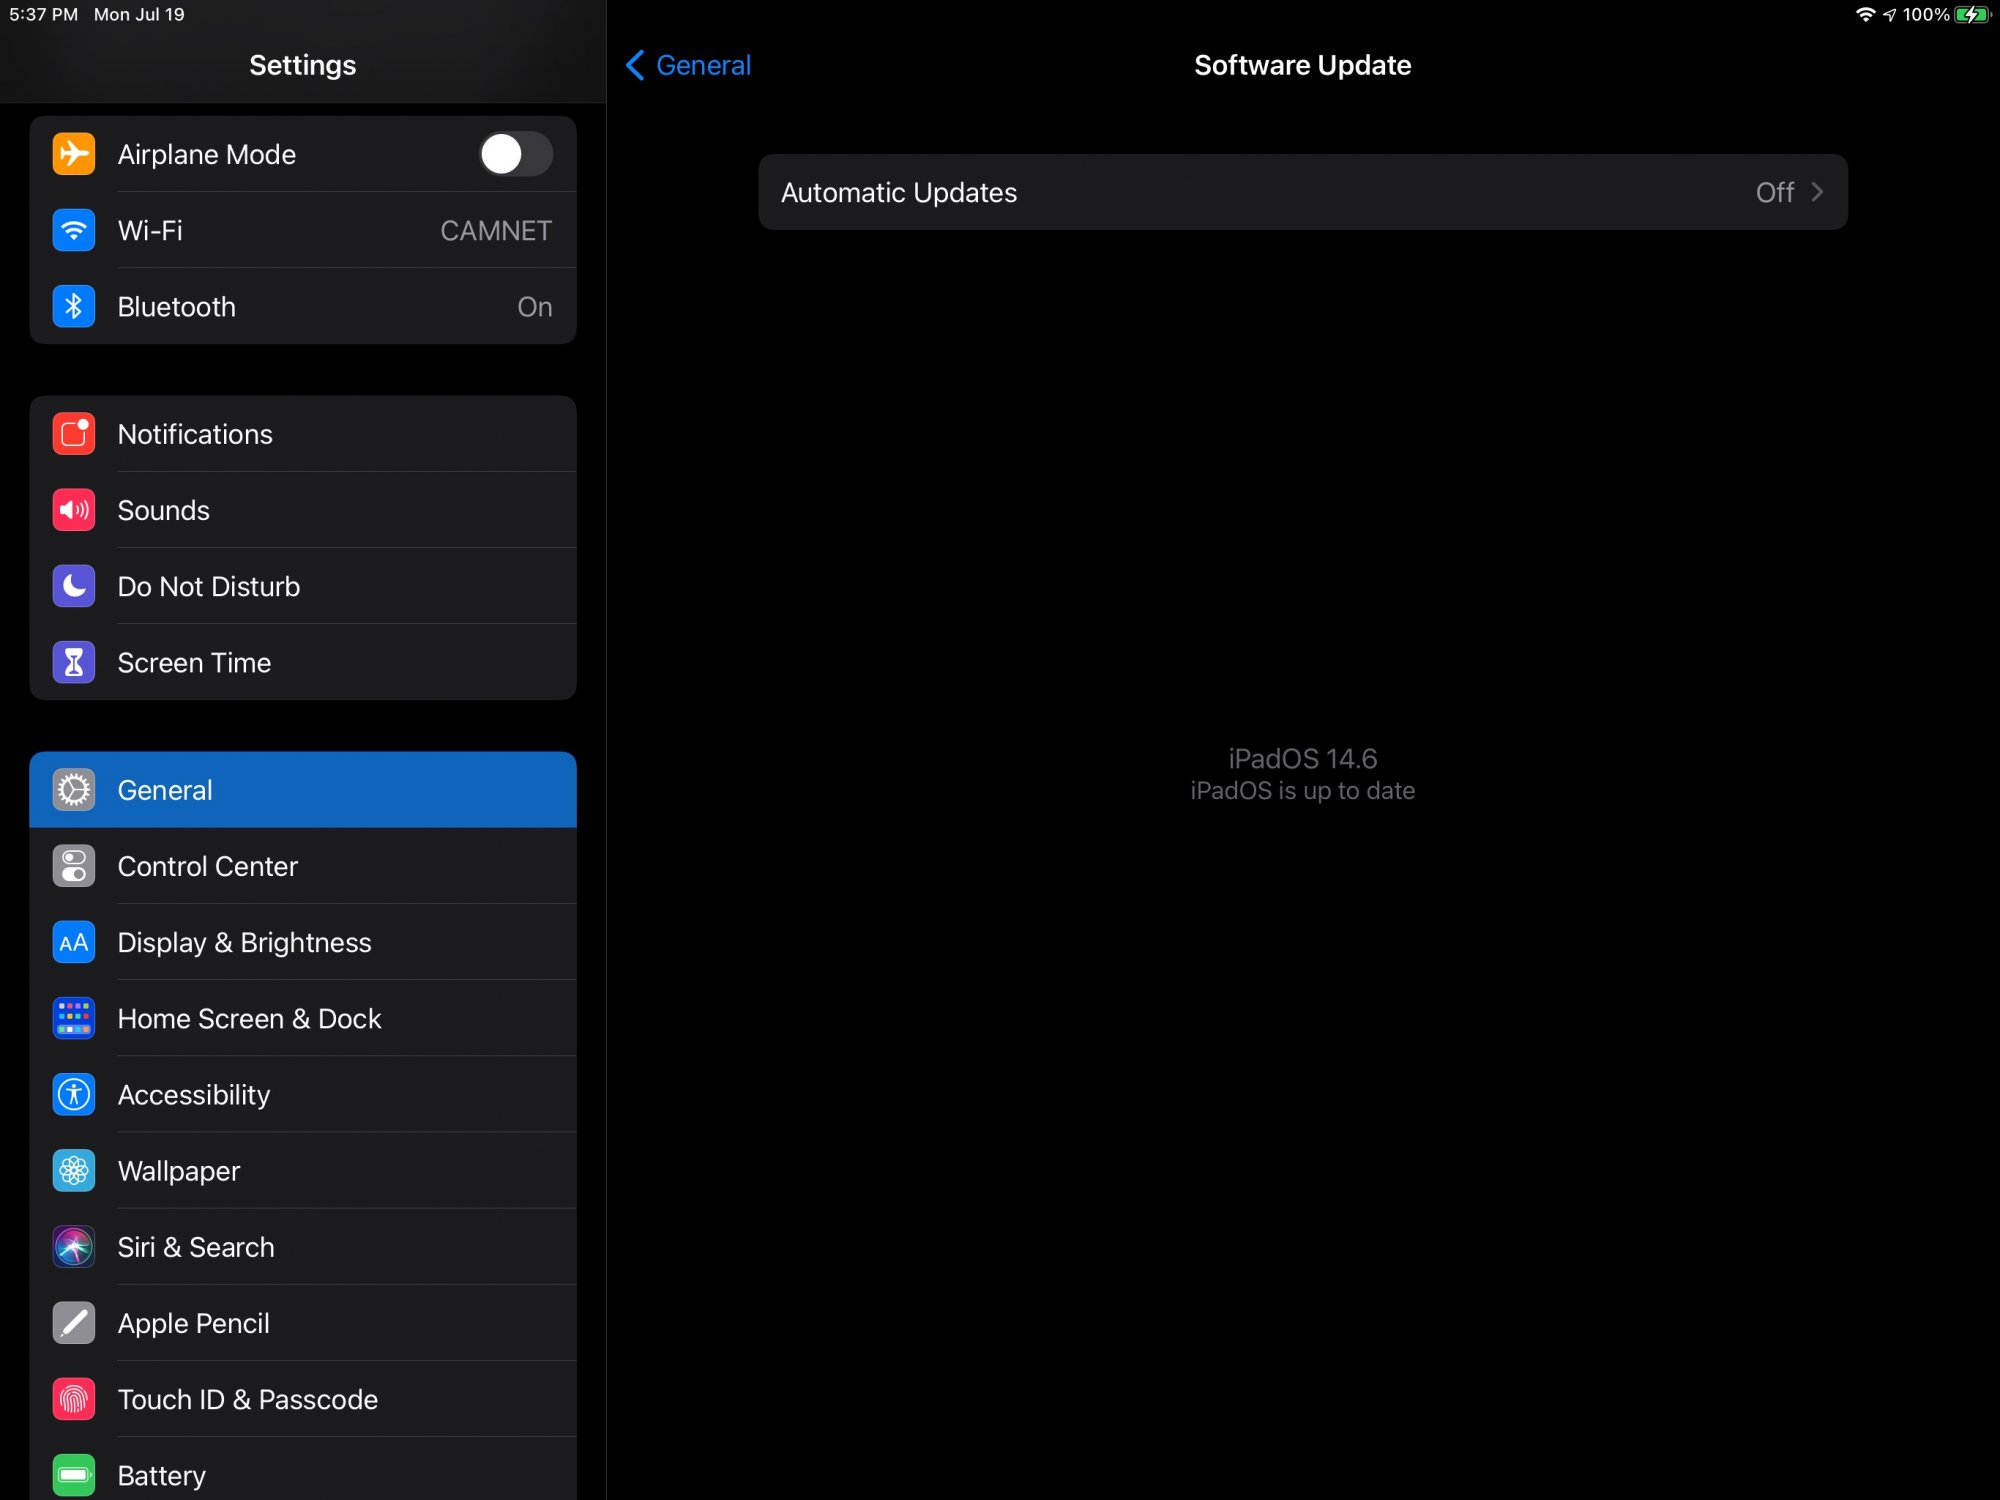Toggle the Airplane Mode switch
Viewport: 2000px width, 1500px height.
click(x=515, y=154)
